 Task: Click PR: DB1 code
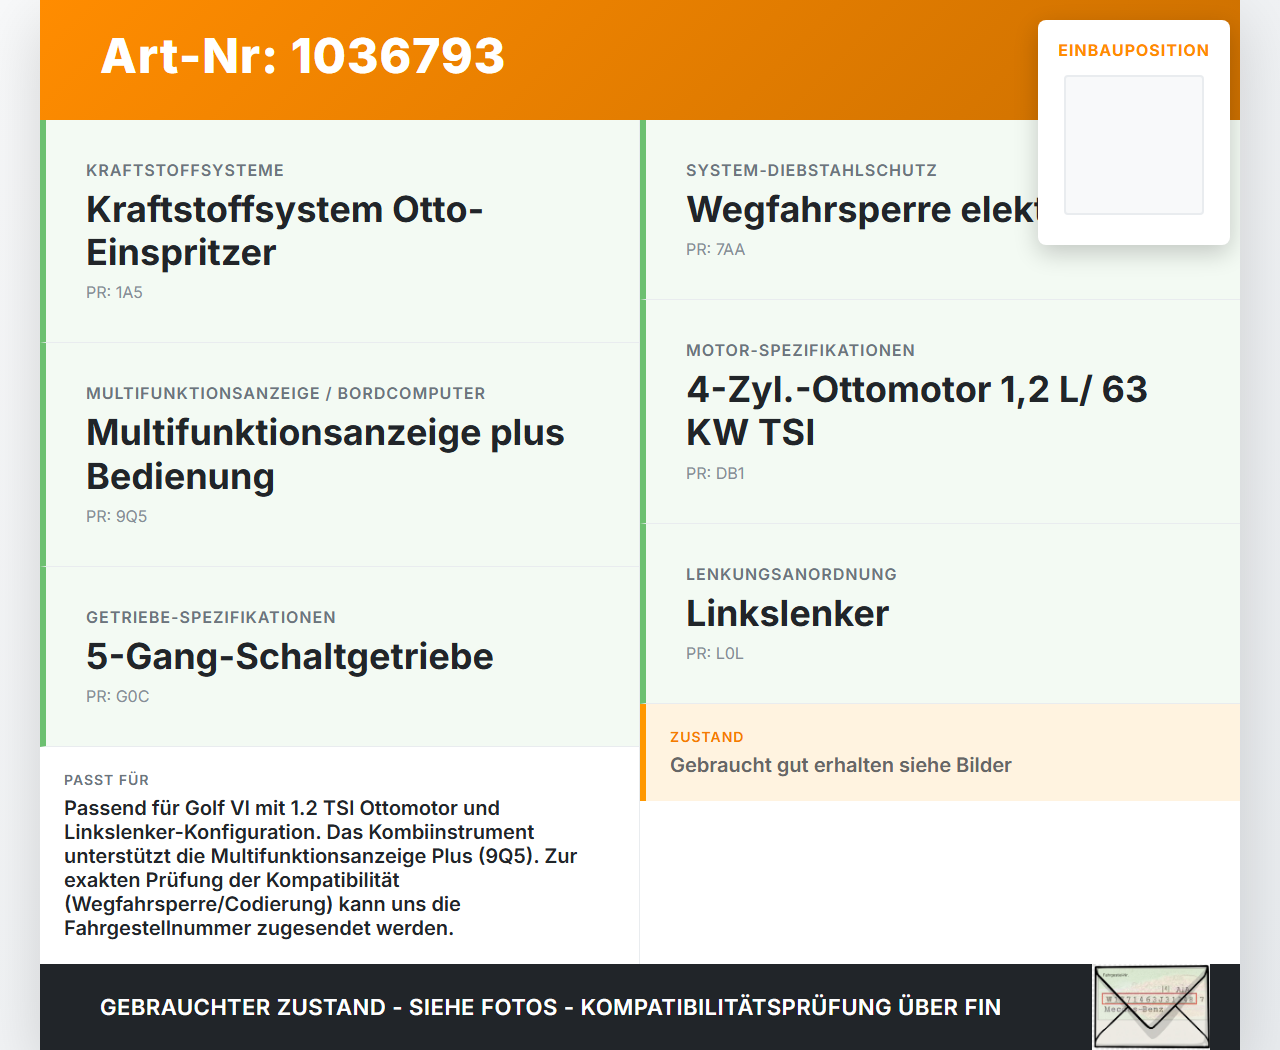point(715,473)
